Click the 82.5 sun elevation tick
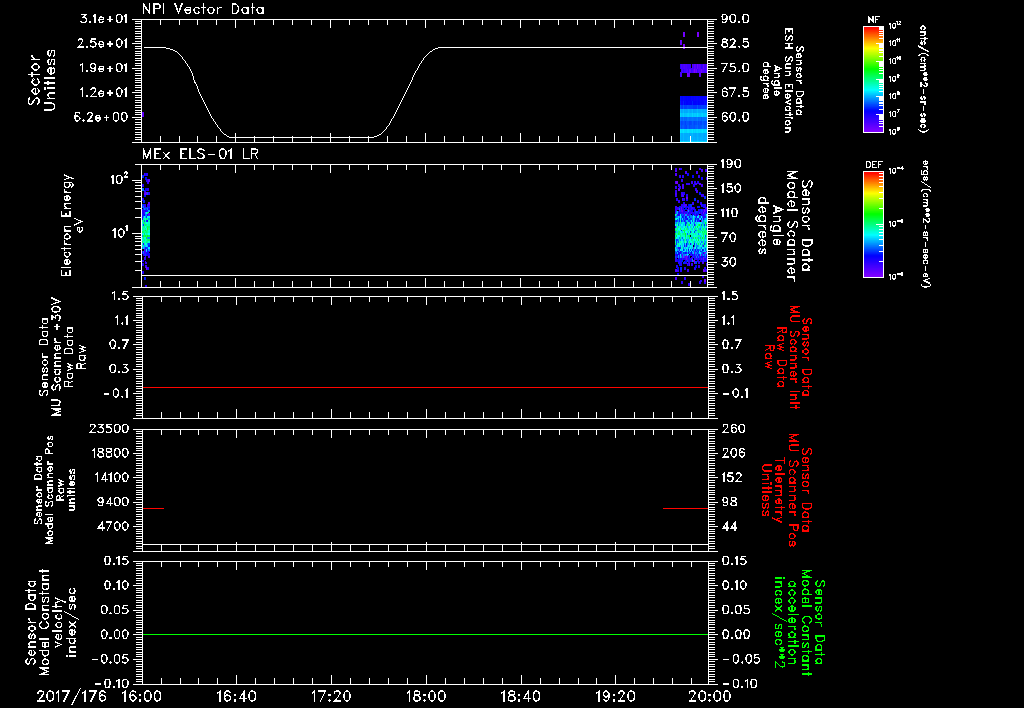Image resolution: width=1024 pixels, height=708 pixels. click(x=735, y=43)
